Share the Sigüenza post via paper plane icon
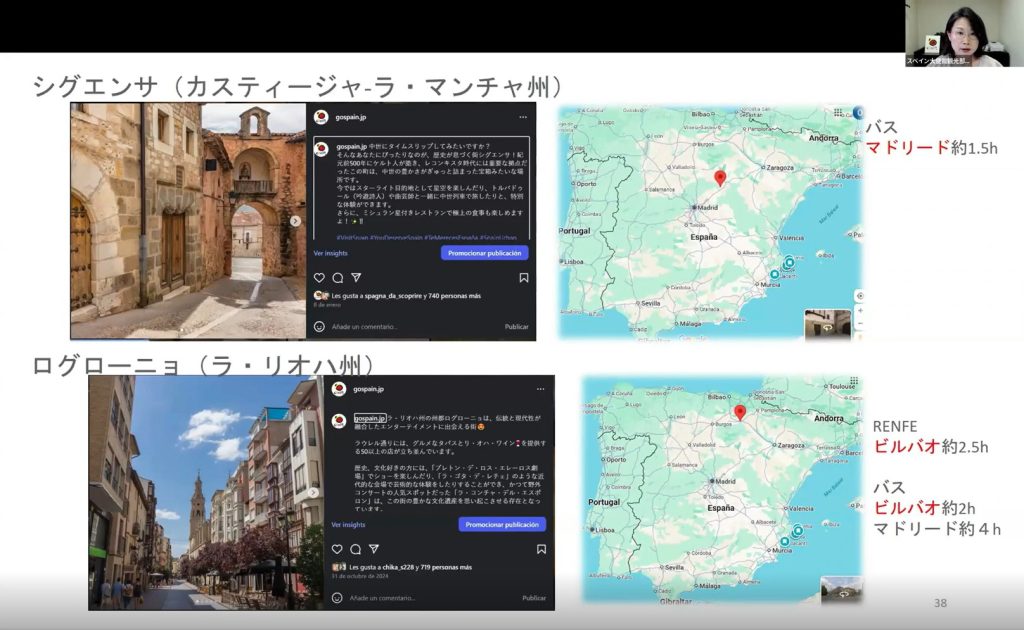The image size is (1024, 630). coord(355,278)
